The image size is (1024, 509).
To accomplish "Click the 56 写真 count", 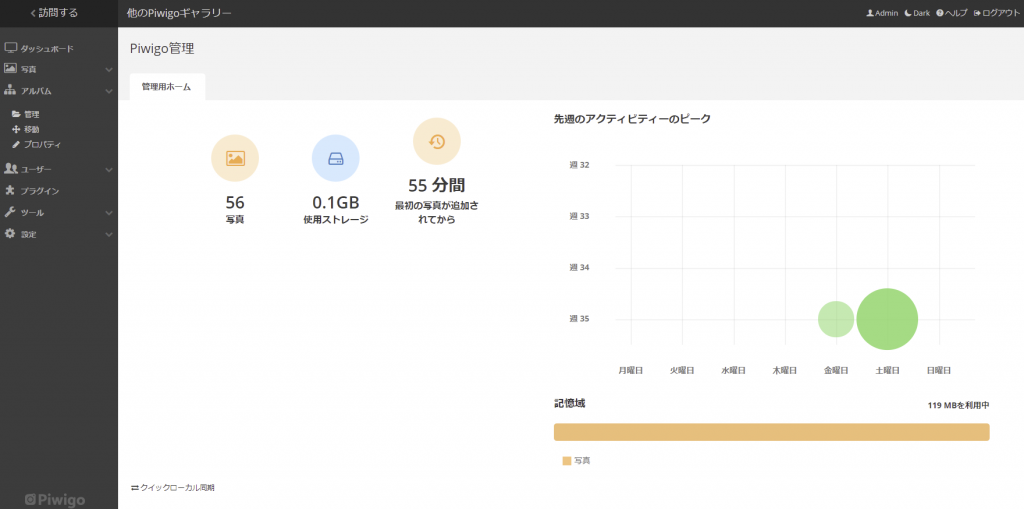I will point(235,203).
